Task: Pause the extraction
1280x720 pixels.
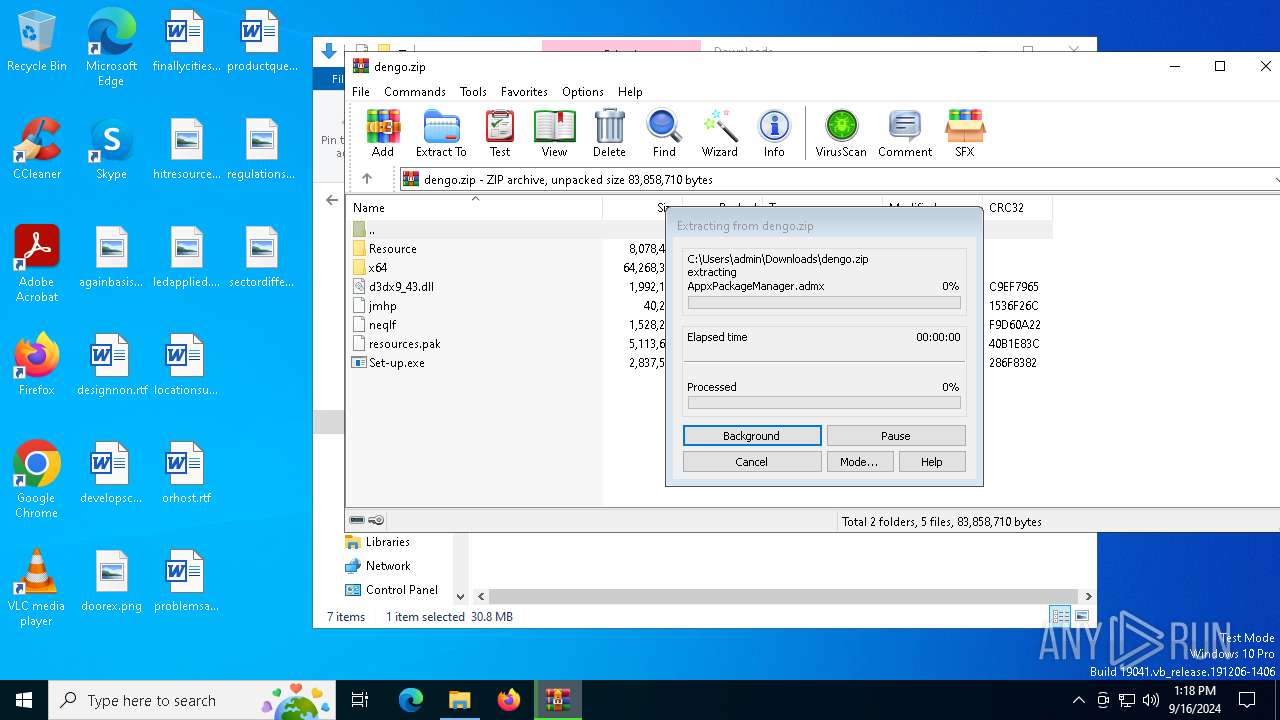Action: 896,436
